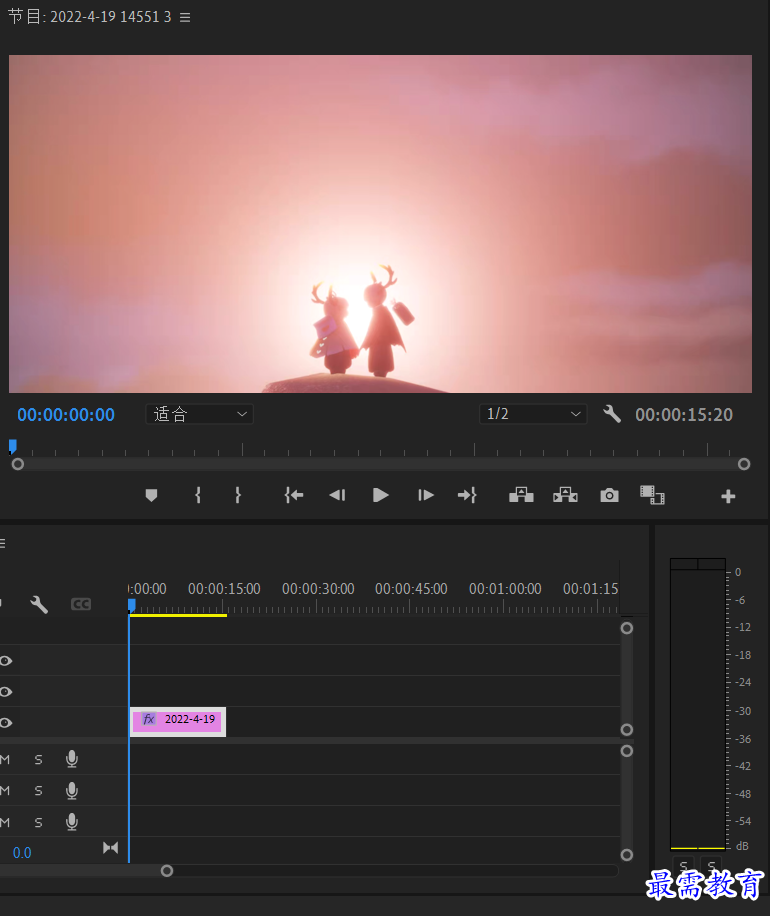The width and height of the screenshot is (770, 916).
Task: Click the go to end of master track icon
Action: pos(110,848)
